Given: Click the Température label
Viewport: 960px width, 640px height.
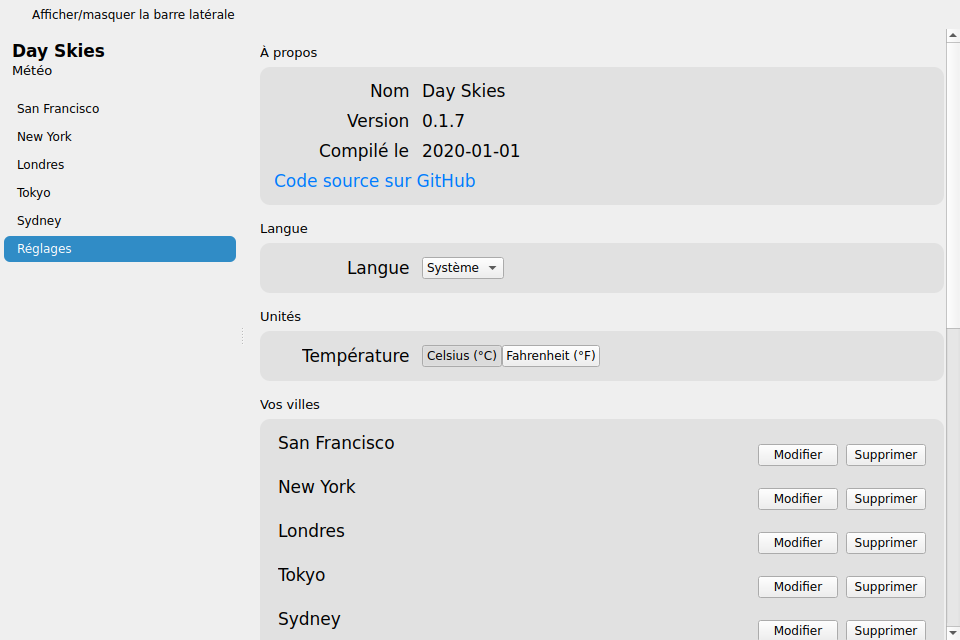Looking at the screenshot, I should [355, 356].
